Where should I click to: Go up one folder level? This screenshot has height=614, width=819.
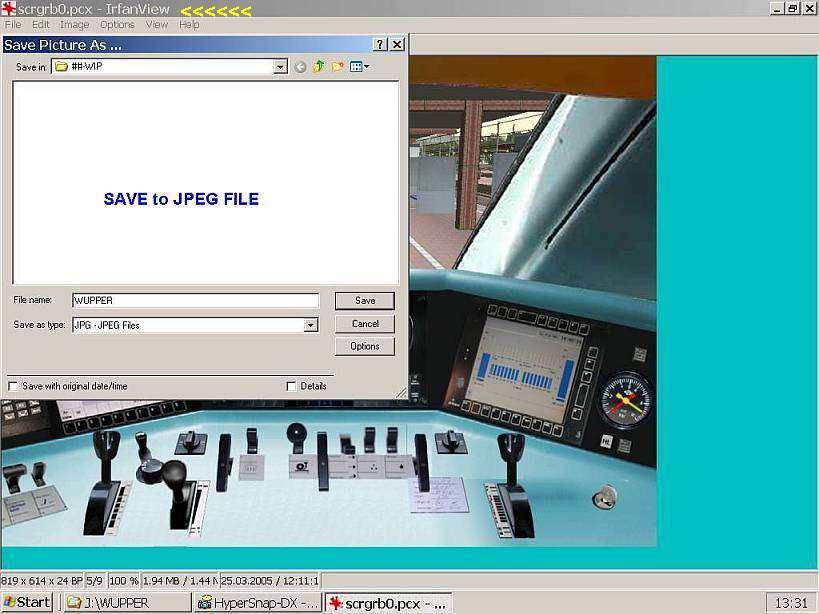pyautogui.click(x=319, y=66)
